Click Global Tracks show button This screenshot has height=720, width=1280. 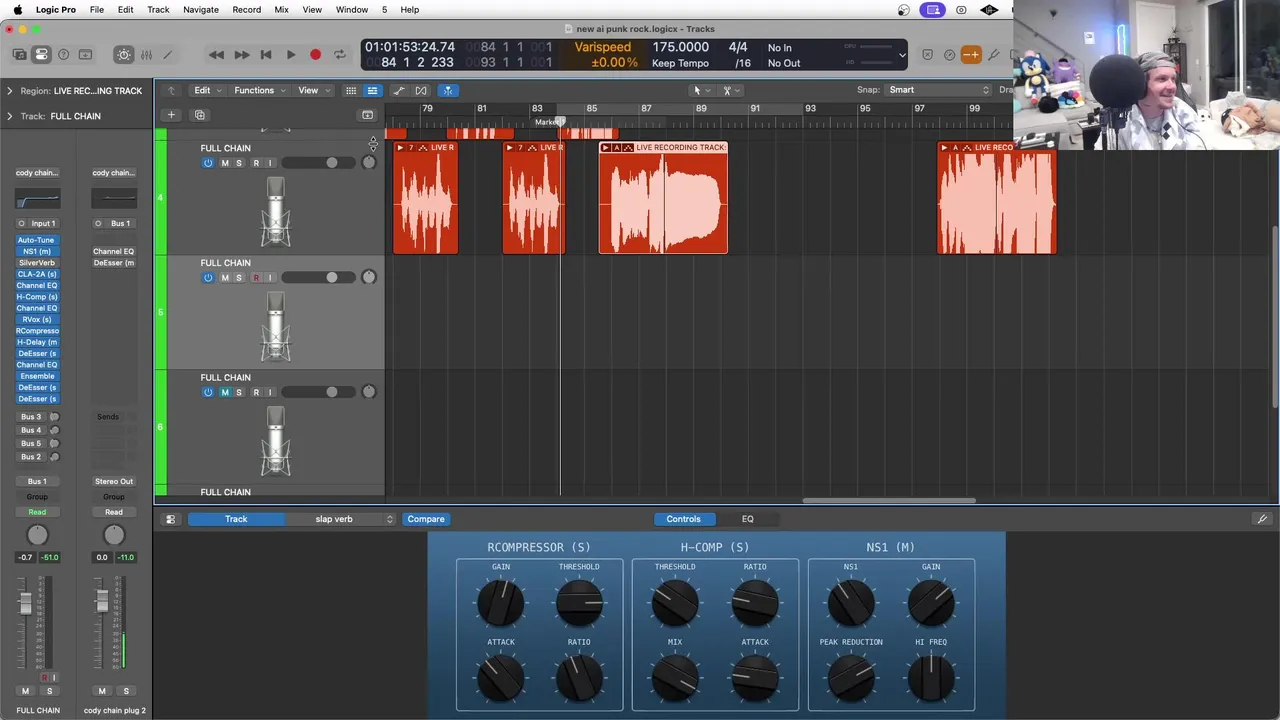coord(367,115)
